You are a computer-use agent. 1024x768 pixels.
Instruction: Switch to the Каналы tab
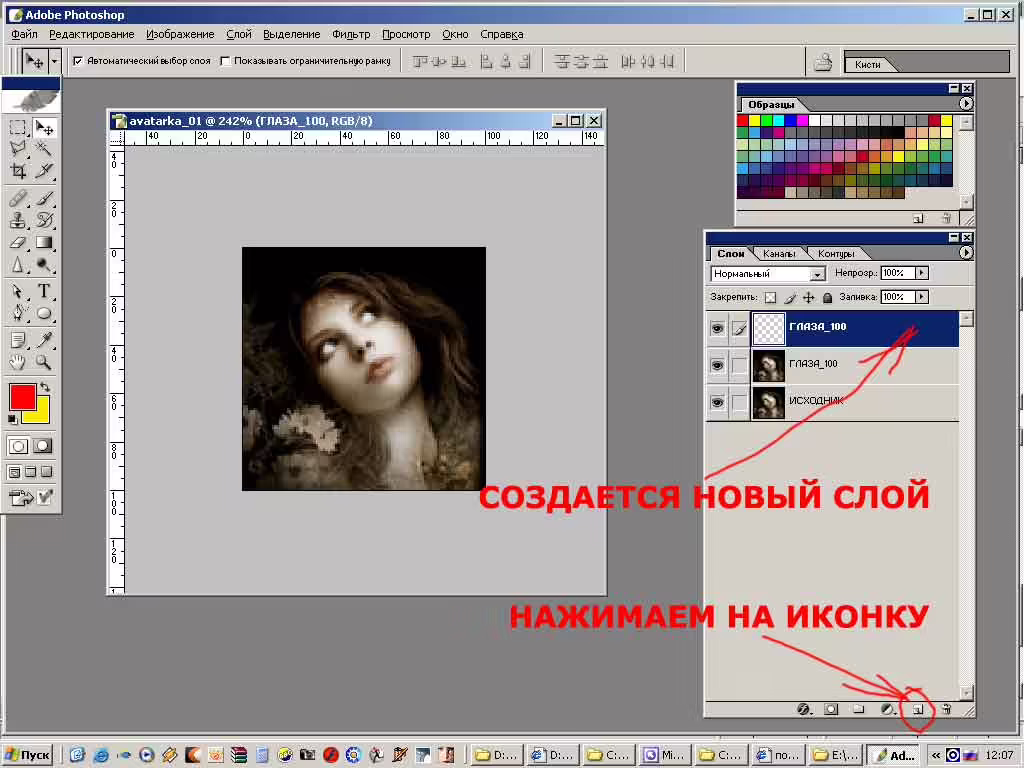point(778,253)
